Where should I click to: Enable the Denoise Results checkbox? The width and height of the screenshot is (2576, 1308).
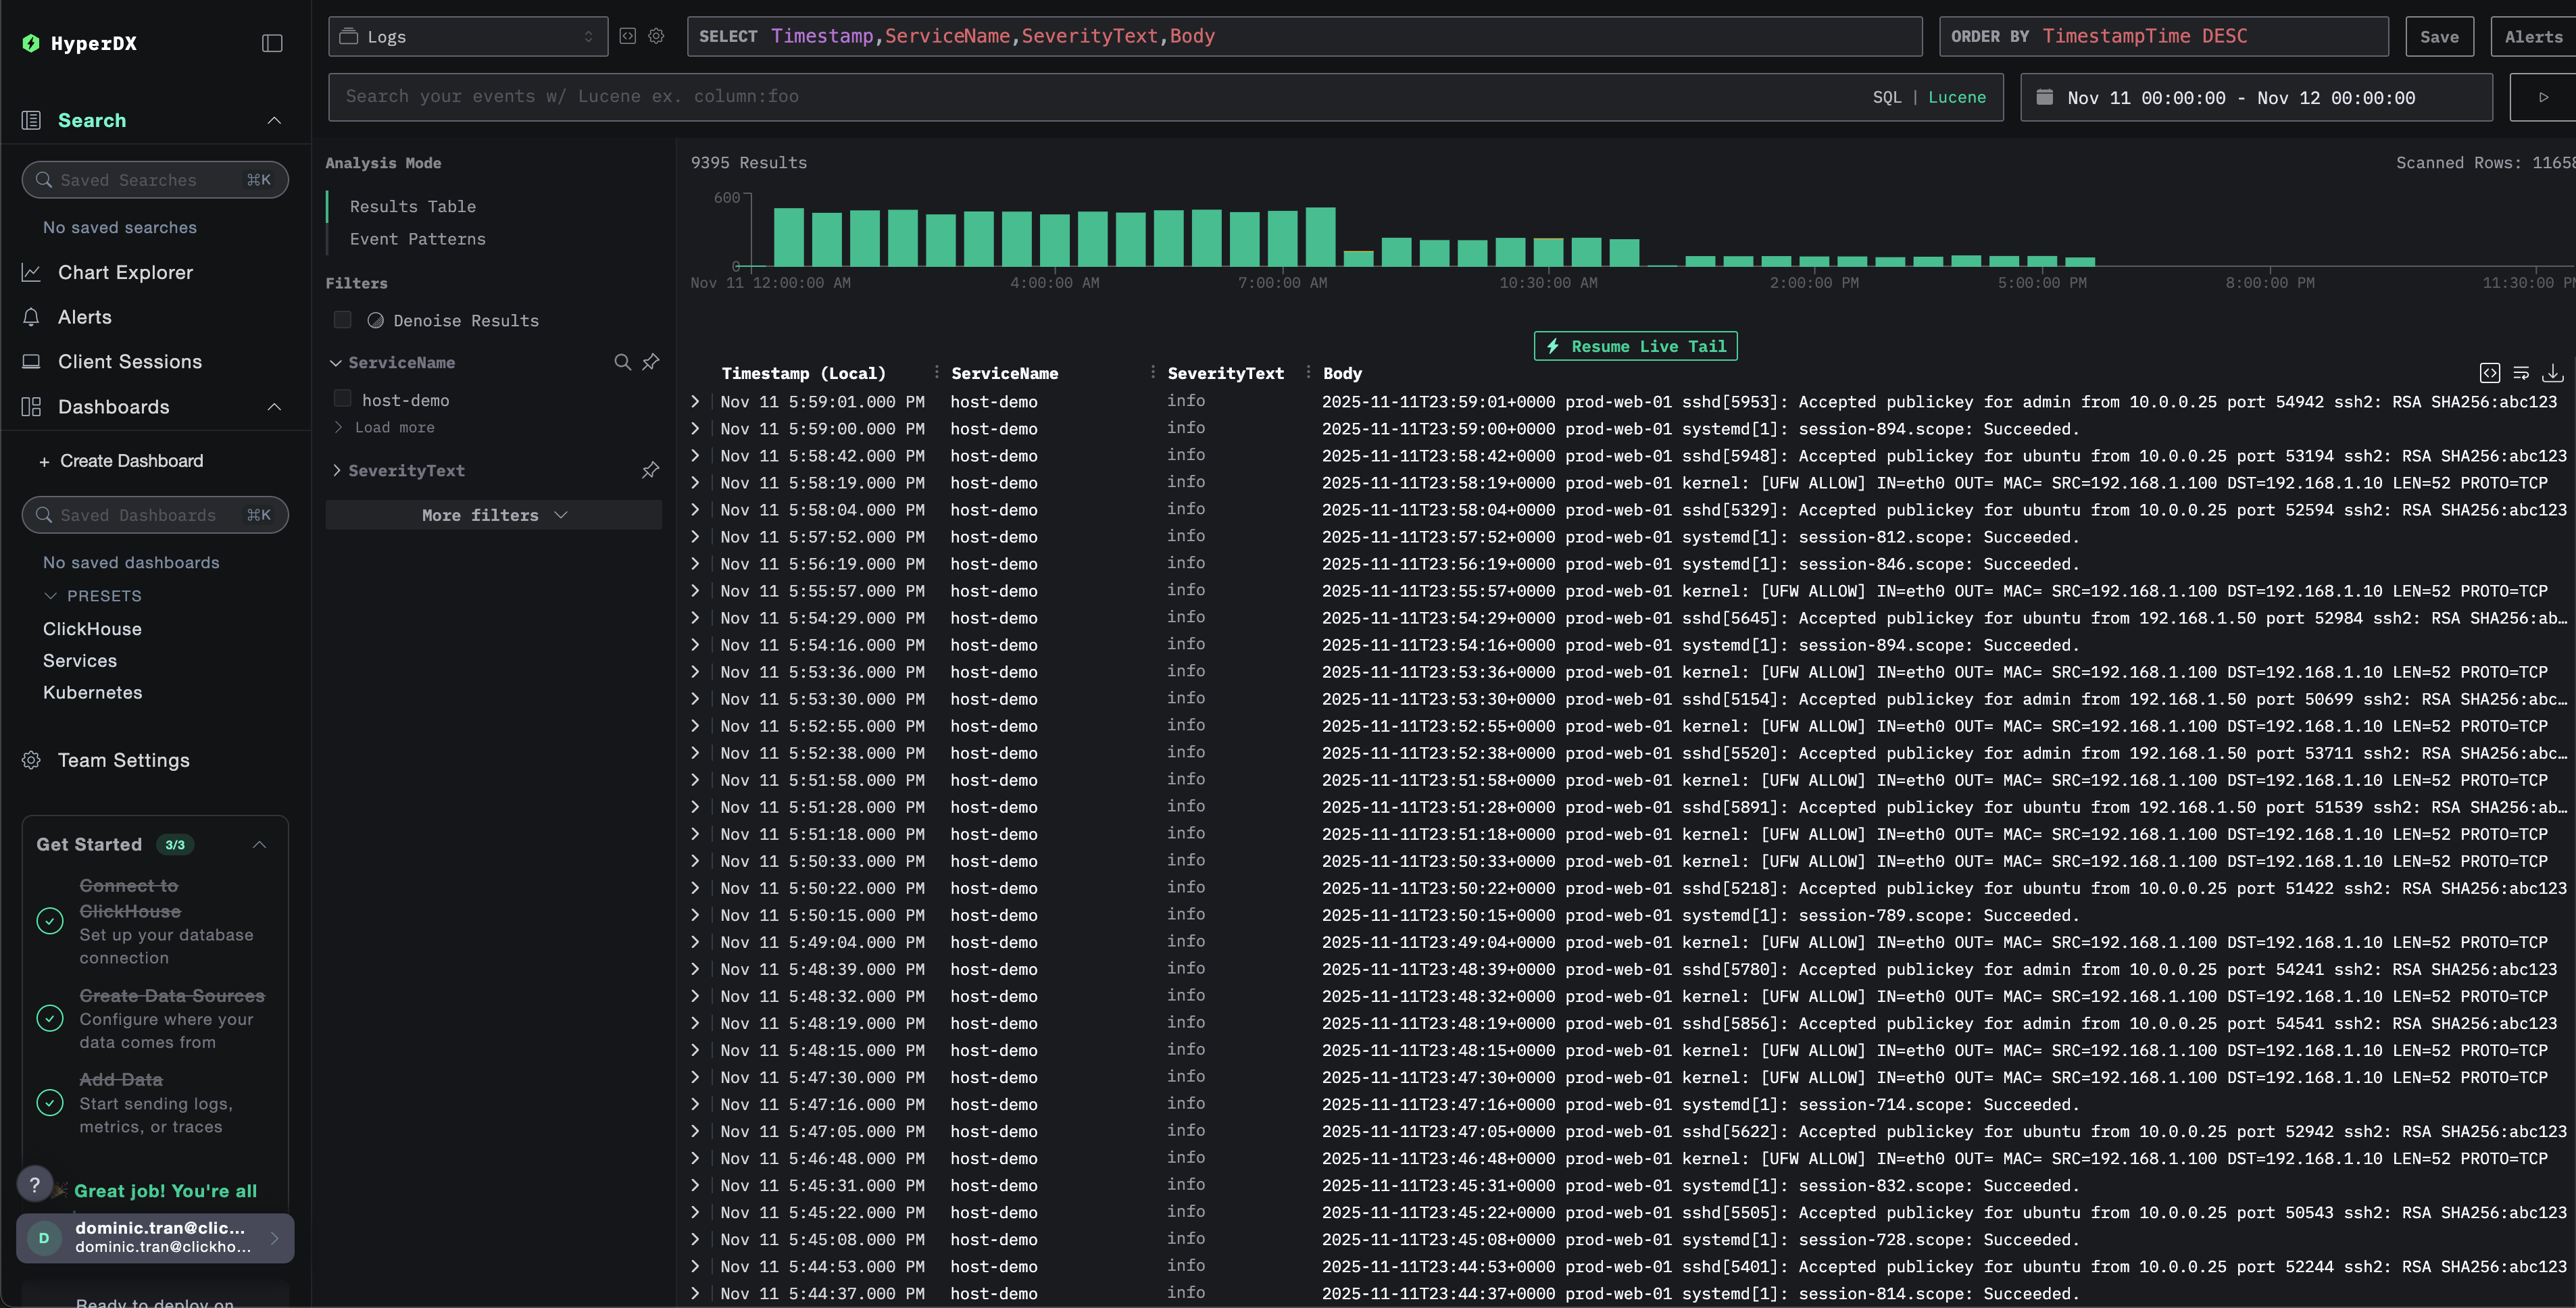click(x=342, y=320)
